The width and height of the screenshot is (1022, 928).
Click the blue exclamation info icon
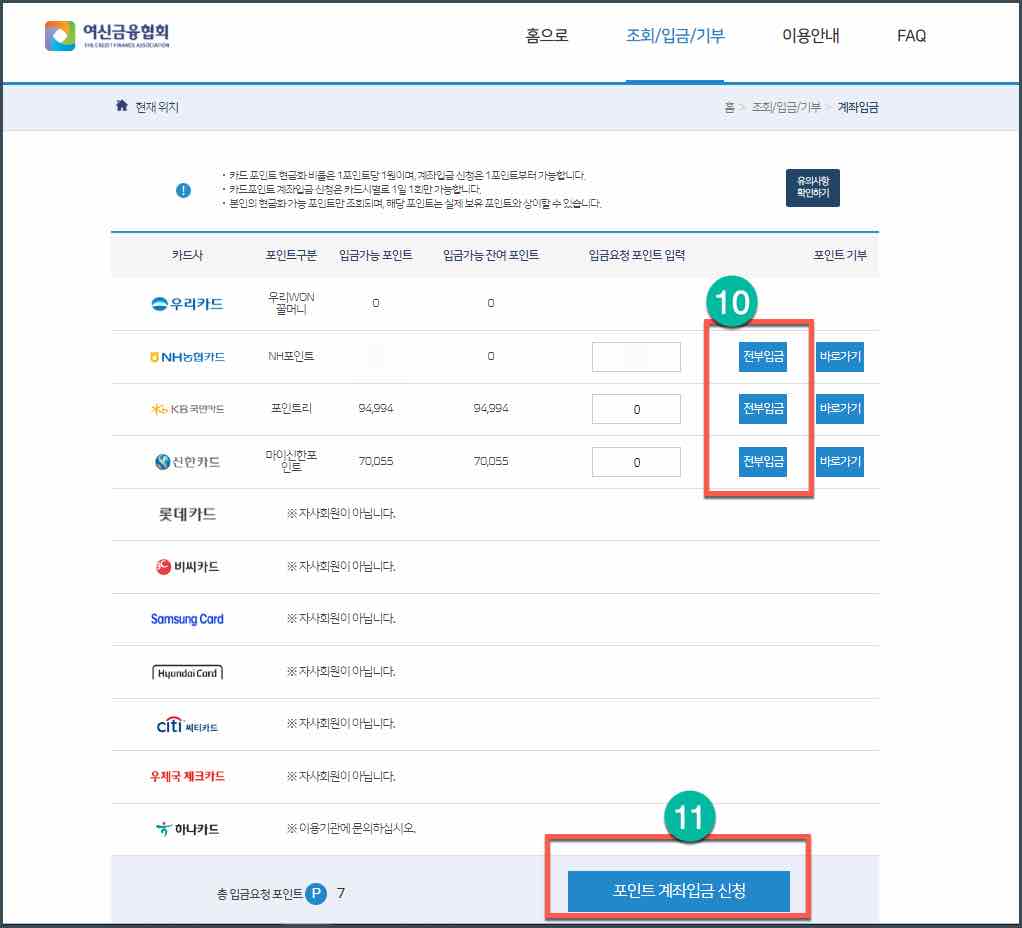(x=183, y=190)
